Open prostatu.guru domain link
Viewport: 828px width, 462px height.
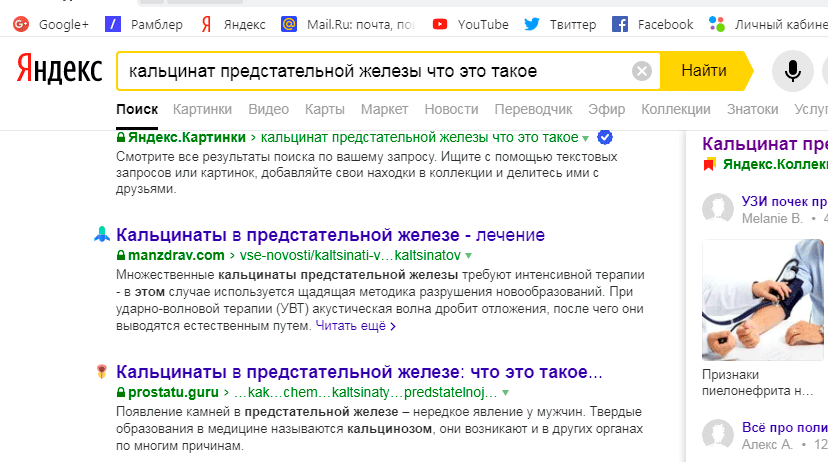(x=173, y=392)
